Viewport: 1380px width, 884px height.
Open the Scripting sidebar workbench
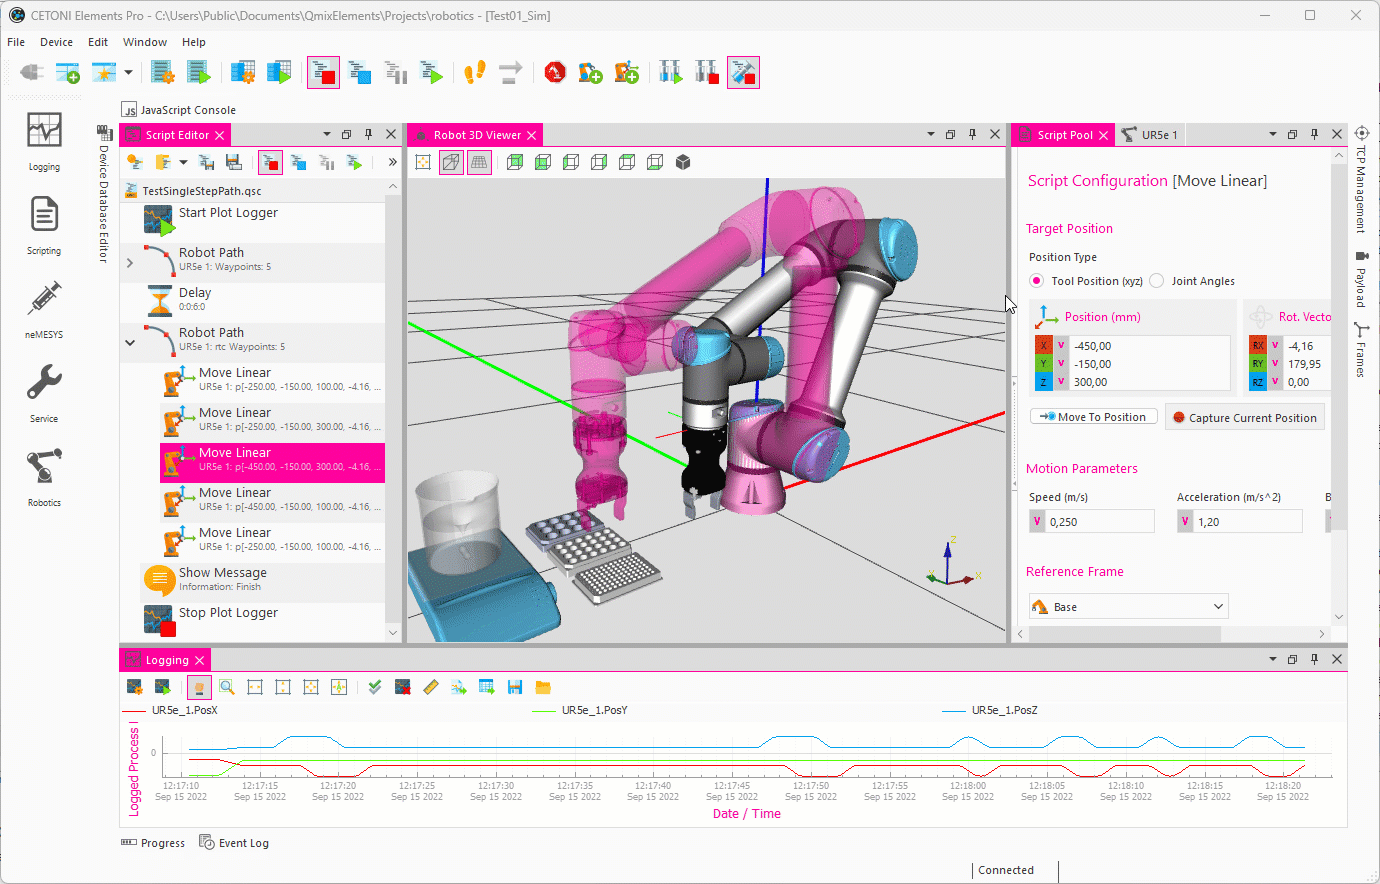click(44, 224)
